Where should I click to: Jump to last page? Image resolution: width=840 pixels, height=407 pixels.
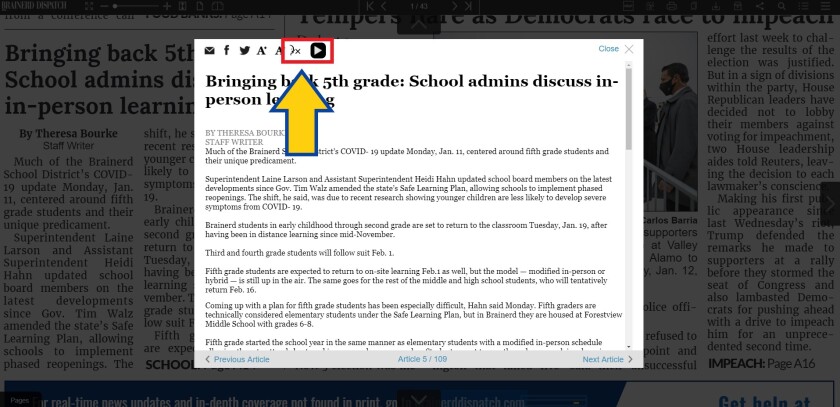point(468,6)
